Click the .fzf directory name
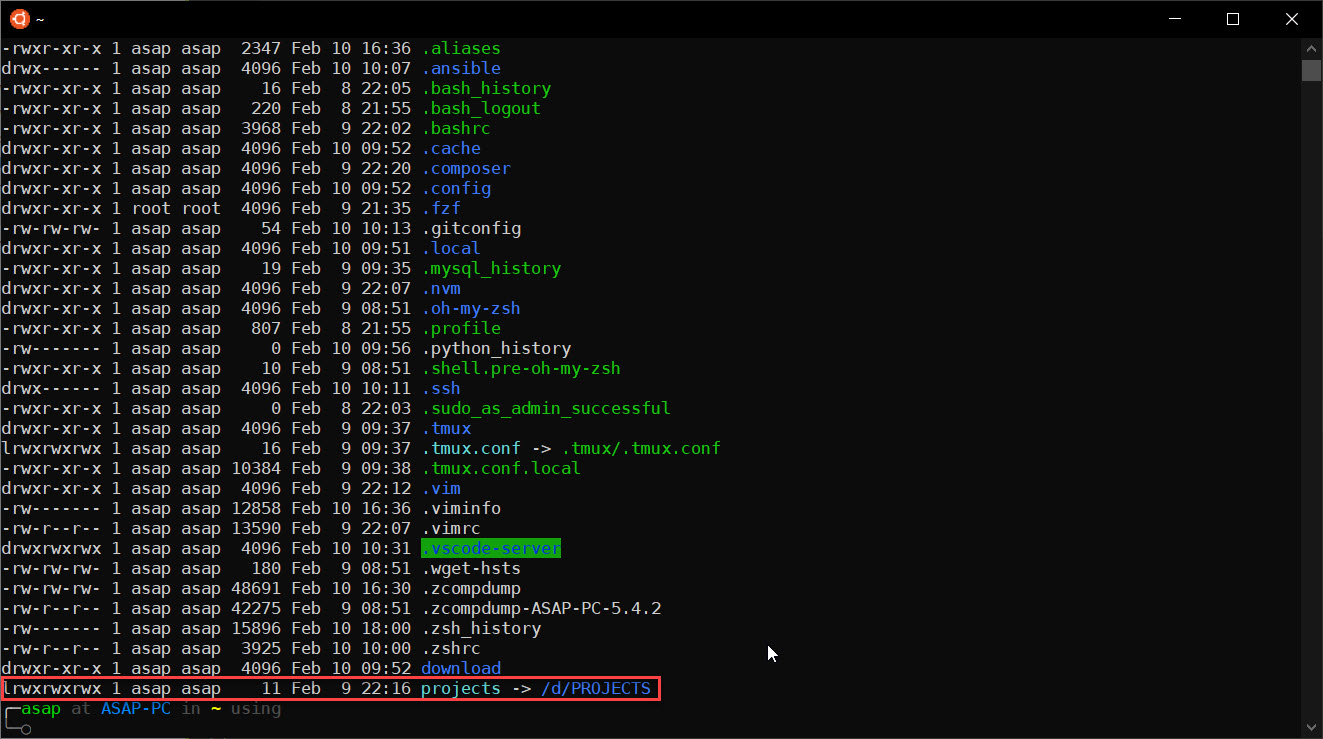Screen dimensions: 1323x739 click(x=441, y=208)
